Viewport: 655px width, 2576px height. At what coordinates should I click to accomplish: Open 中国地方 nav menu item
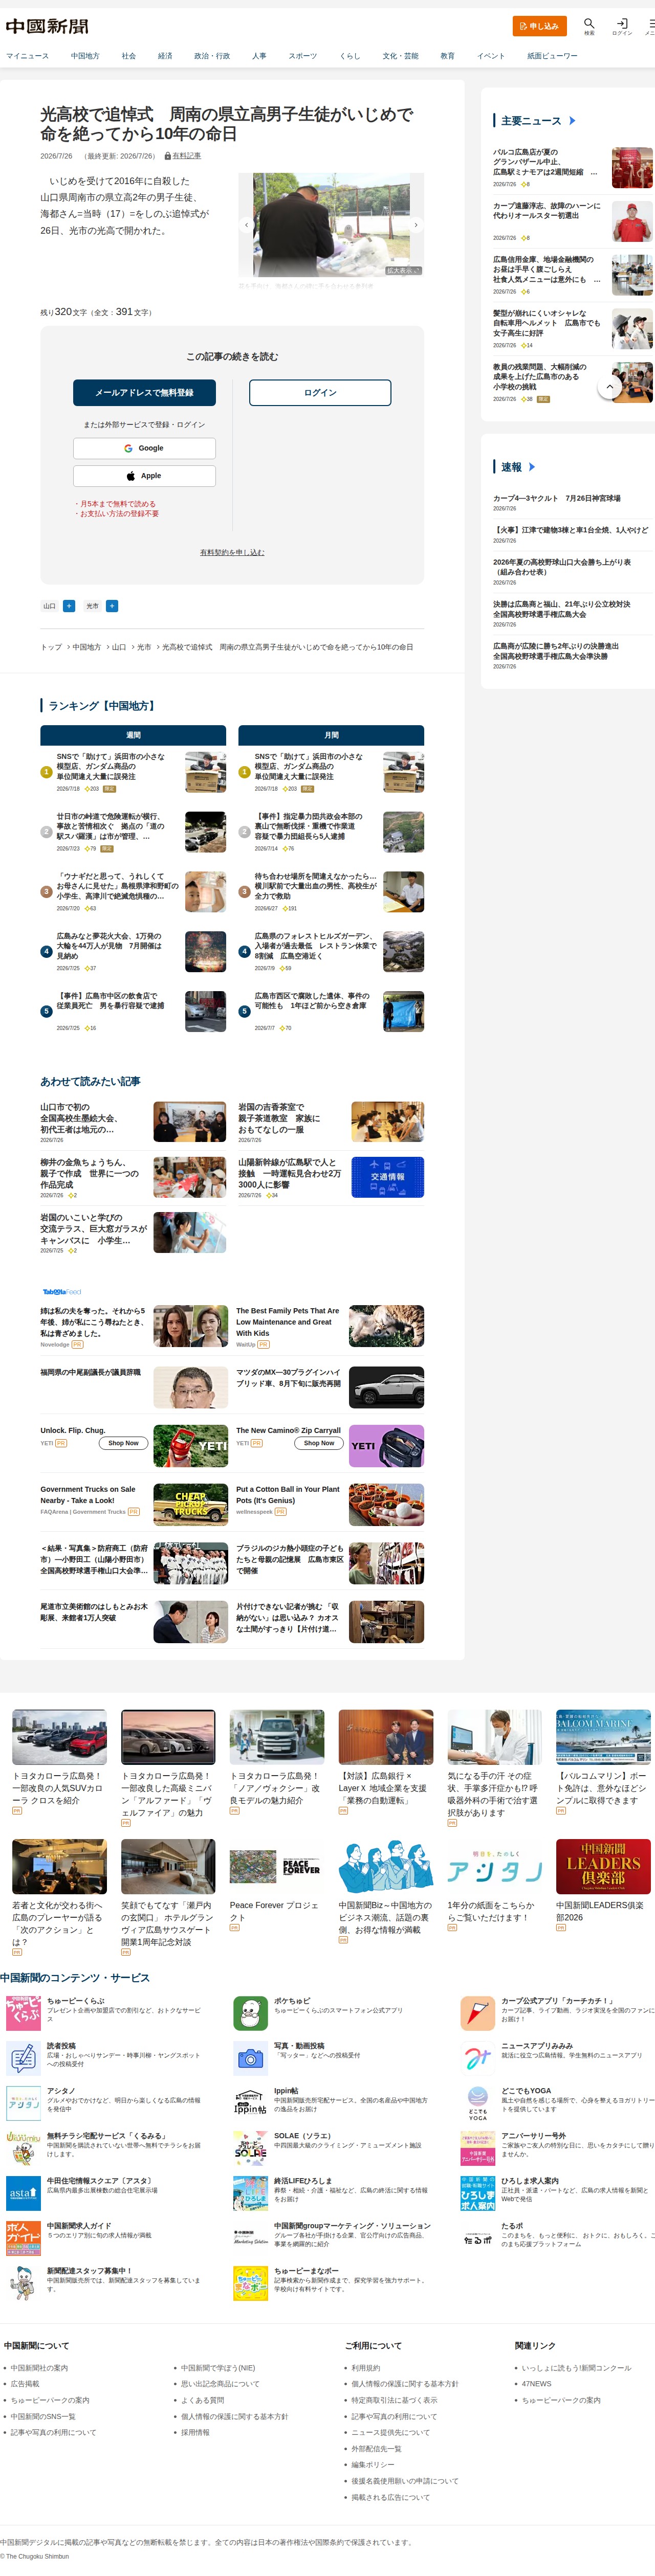(x=85, y=56)
